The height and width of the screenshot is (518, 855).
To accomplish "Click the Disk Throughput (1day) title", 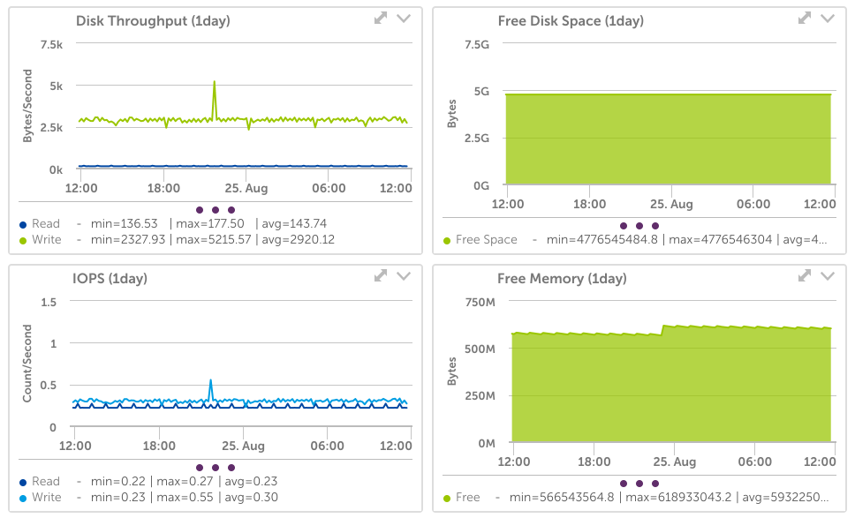I will tap(153, 21).
